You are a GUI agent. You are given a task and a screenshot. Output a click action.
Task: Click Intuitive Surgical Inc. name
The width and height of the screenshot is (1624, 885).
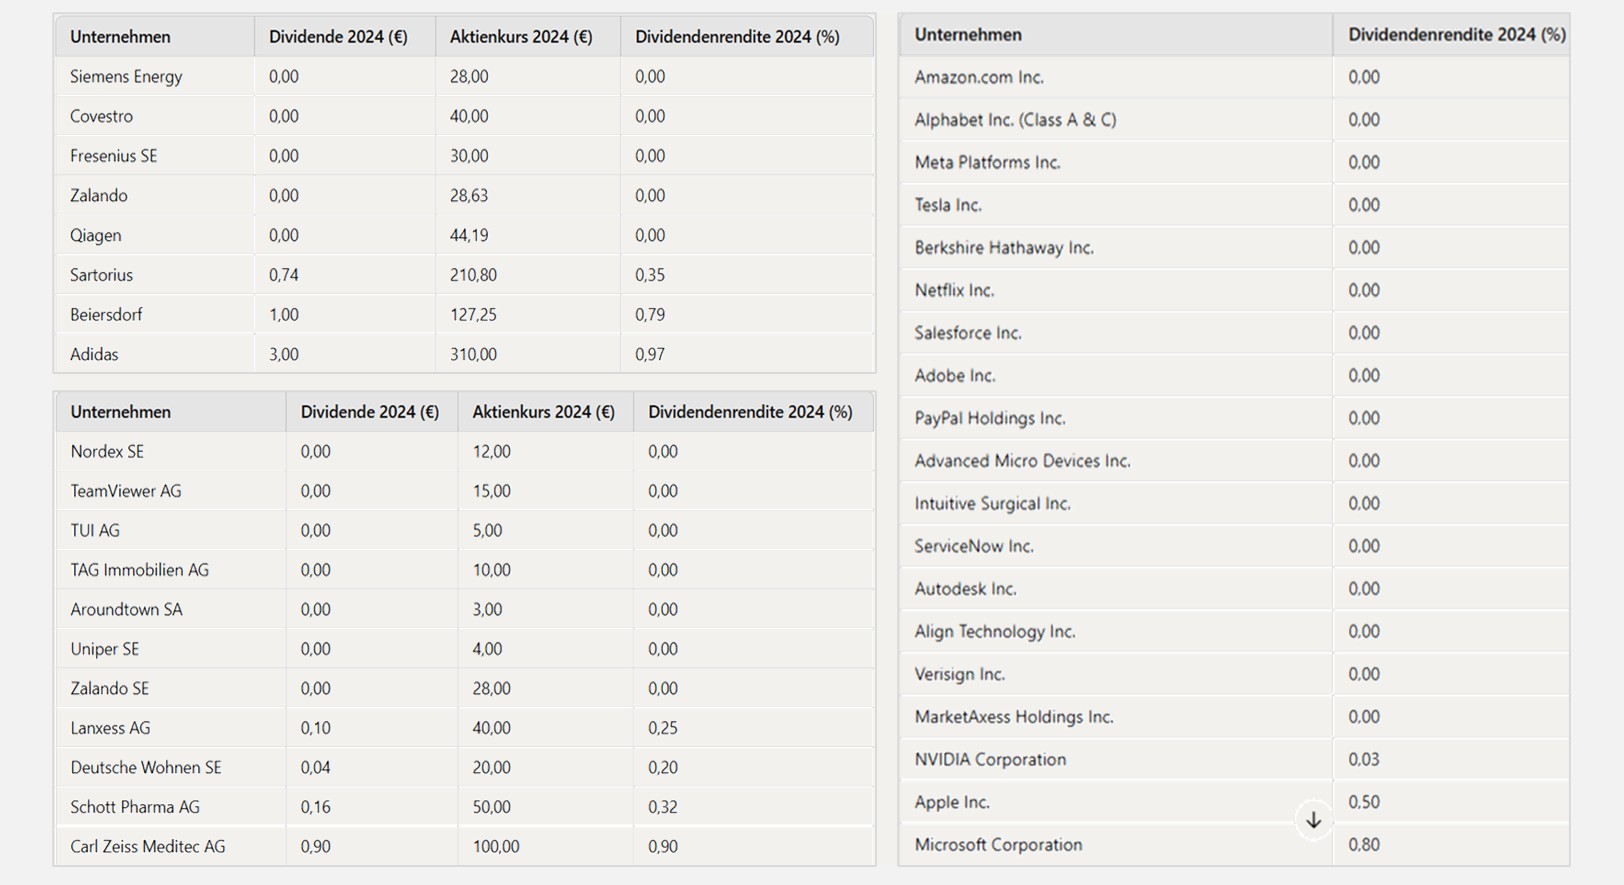tap(992, 504)
